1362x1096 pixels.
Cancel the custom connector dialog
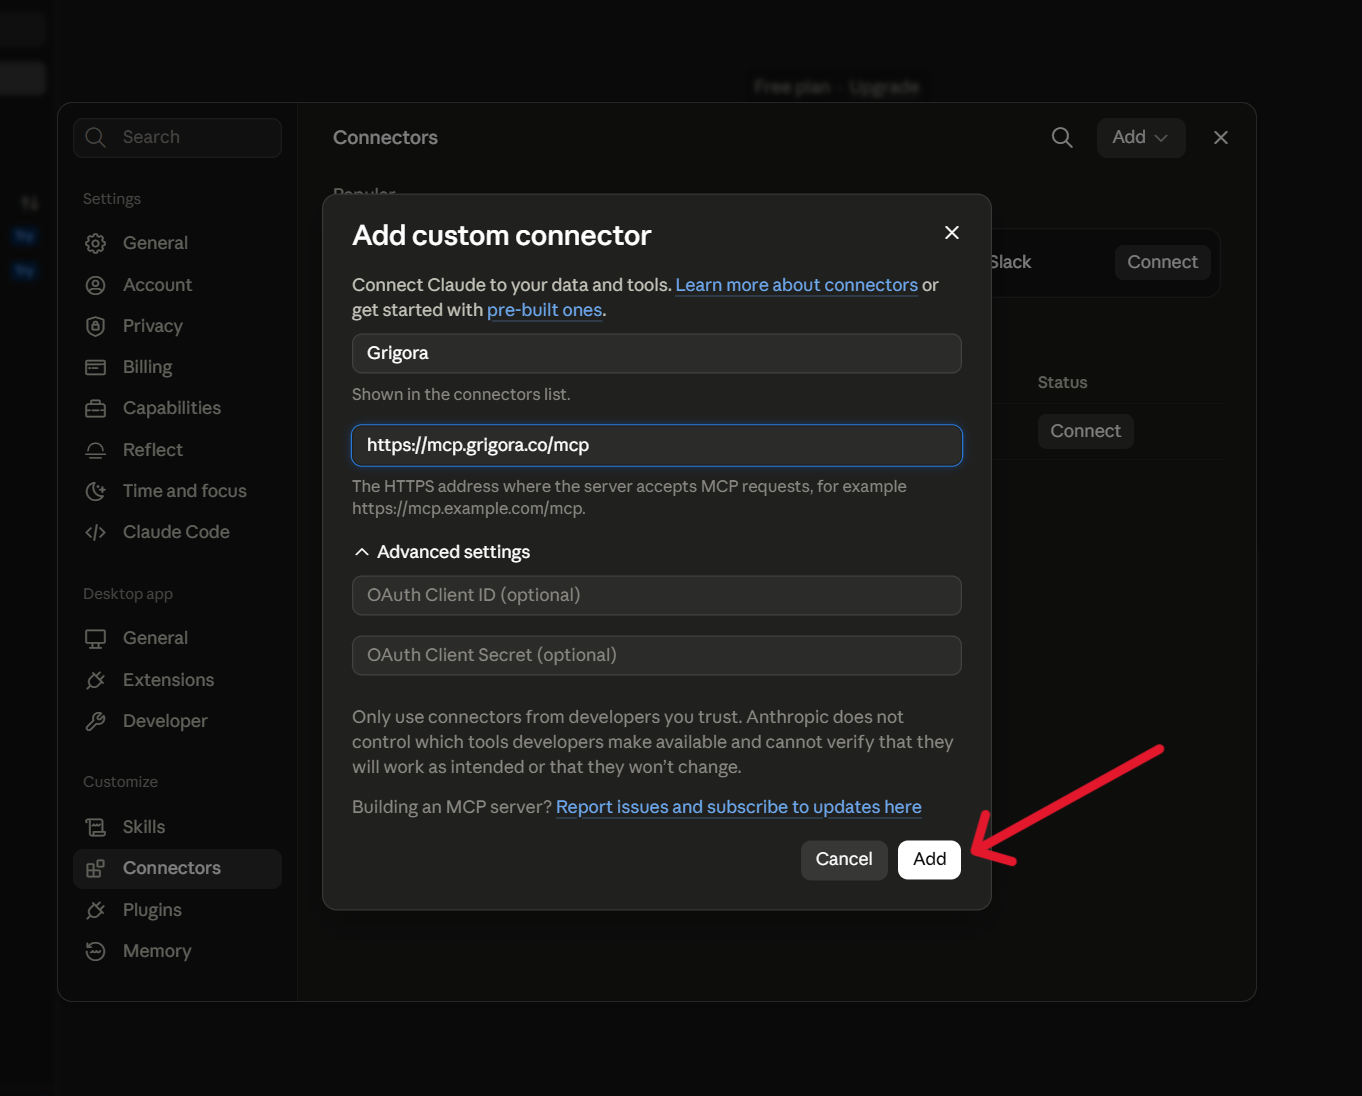tap(844, 860)
